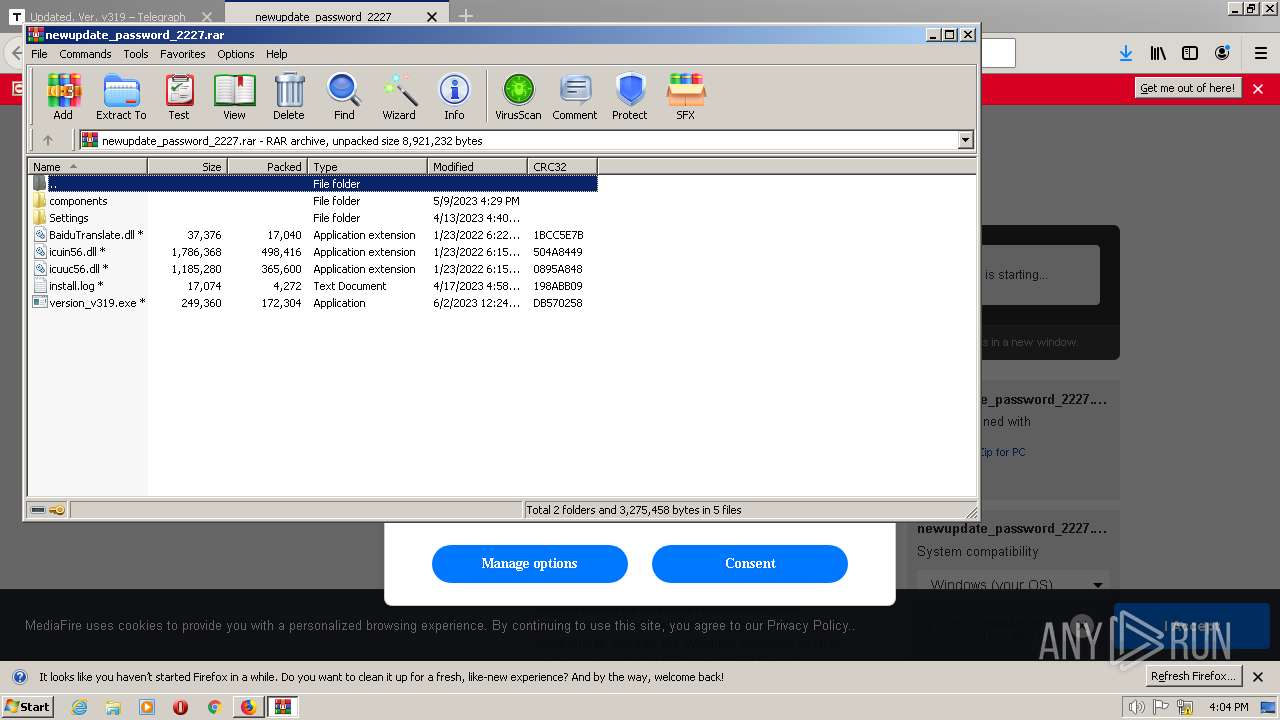Run the Test archive tool
Image resolution: width=1280 pixels, height=720 pixels.
pos(179,96)
